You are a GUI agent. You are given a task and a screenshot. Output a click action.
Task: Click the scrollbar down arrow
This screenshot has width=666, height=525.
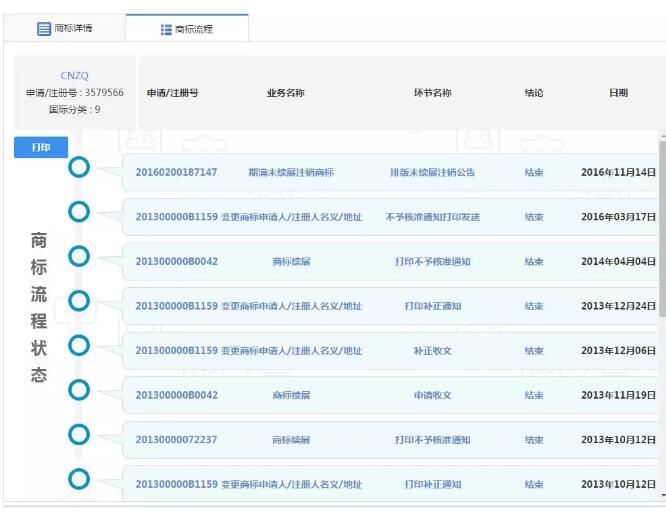point(661,494)
